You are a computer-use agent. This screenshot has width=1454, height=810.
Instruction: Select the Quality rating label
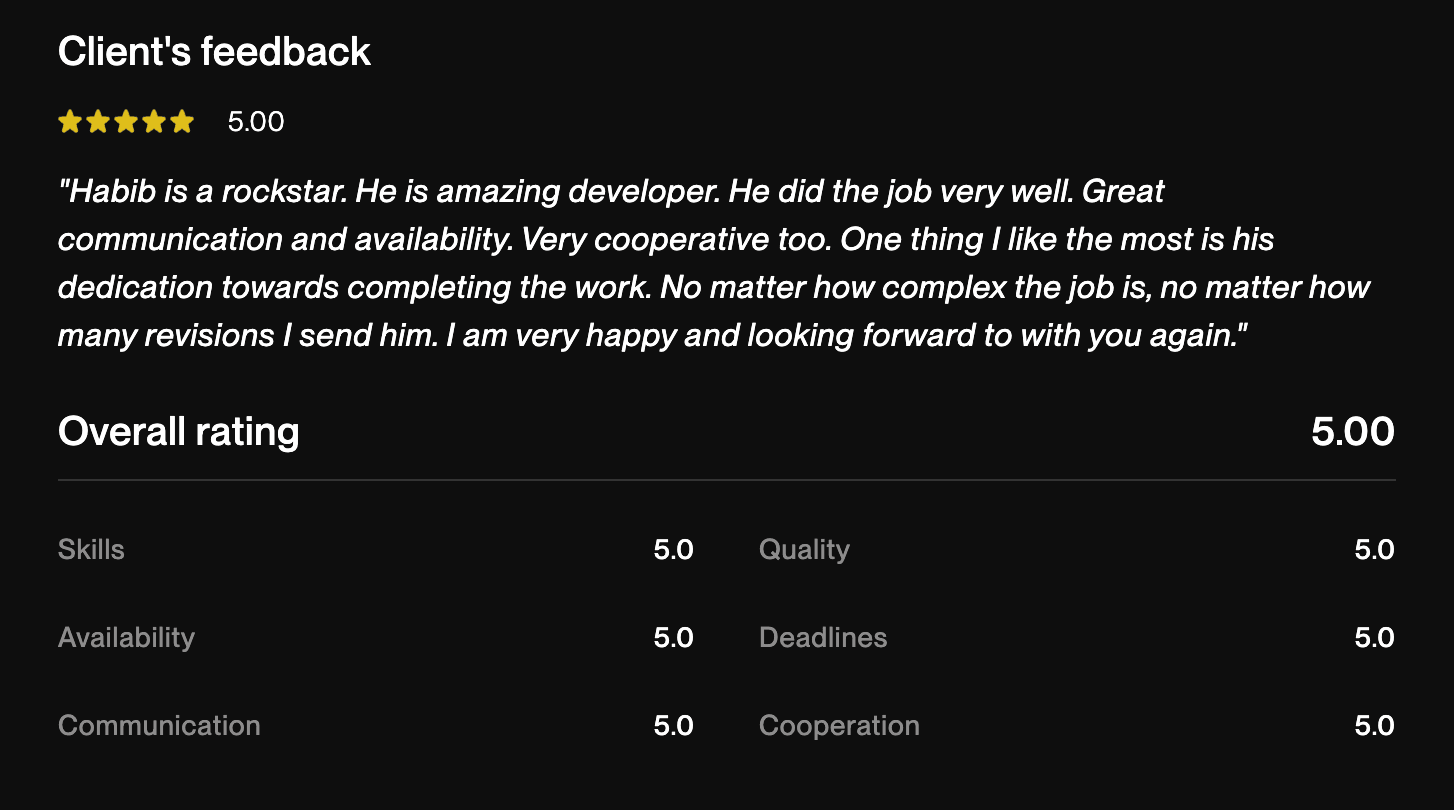[x=804, y=550]
